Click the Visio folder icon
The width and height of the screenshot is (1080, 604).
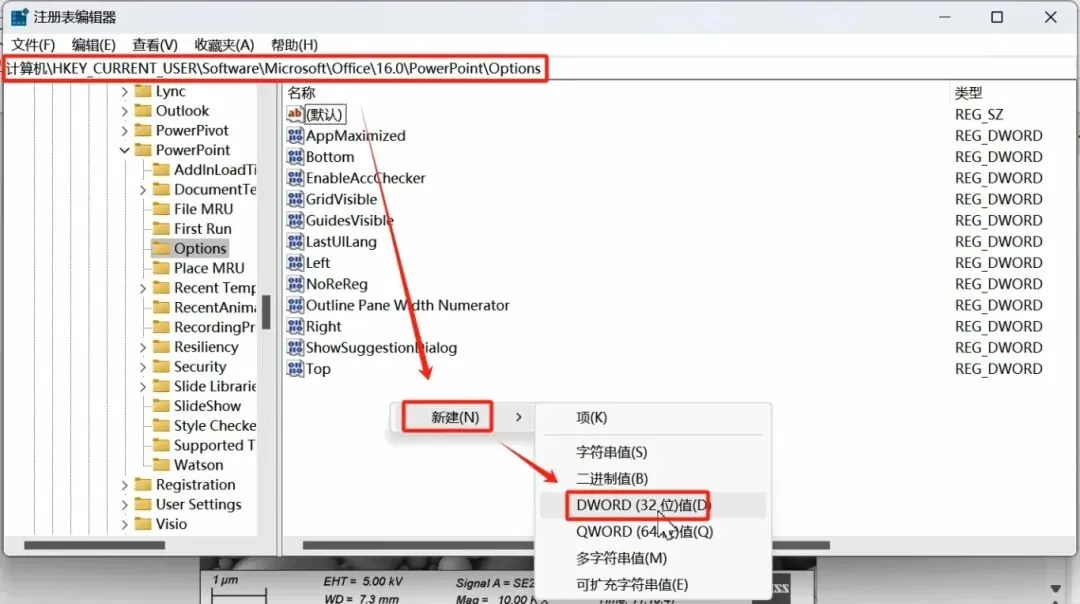click(x=143, y=524)
